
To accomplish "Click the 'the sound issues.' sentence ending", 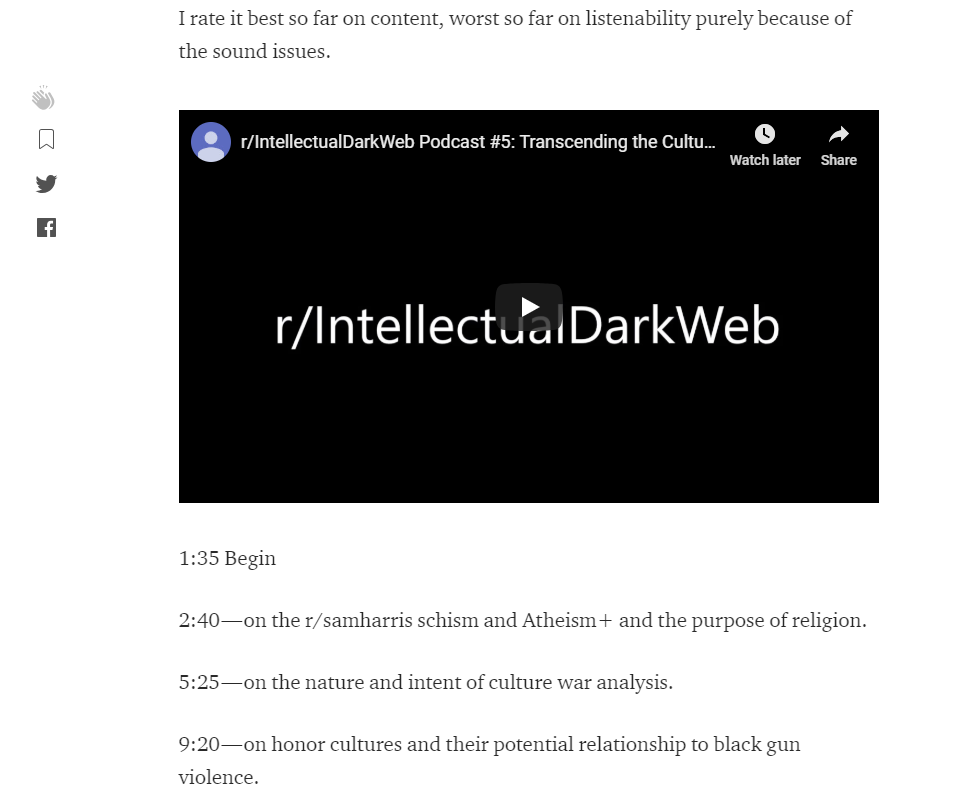I will tap(254, 51).
